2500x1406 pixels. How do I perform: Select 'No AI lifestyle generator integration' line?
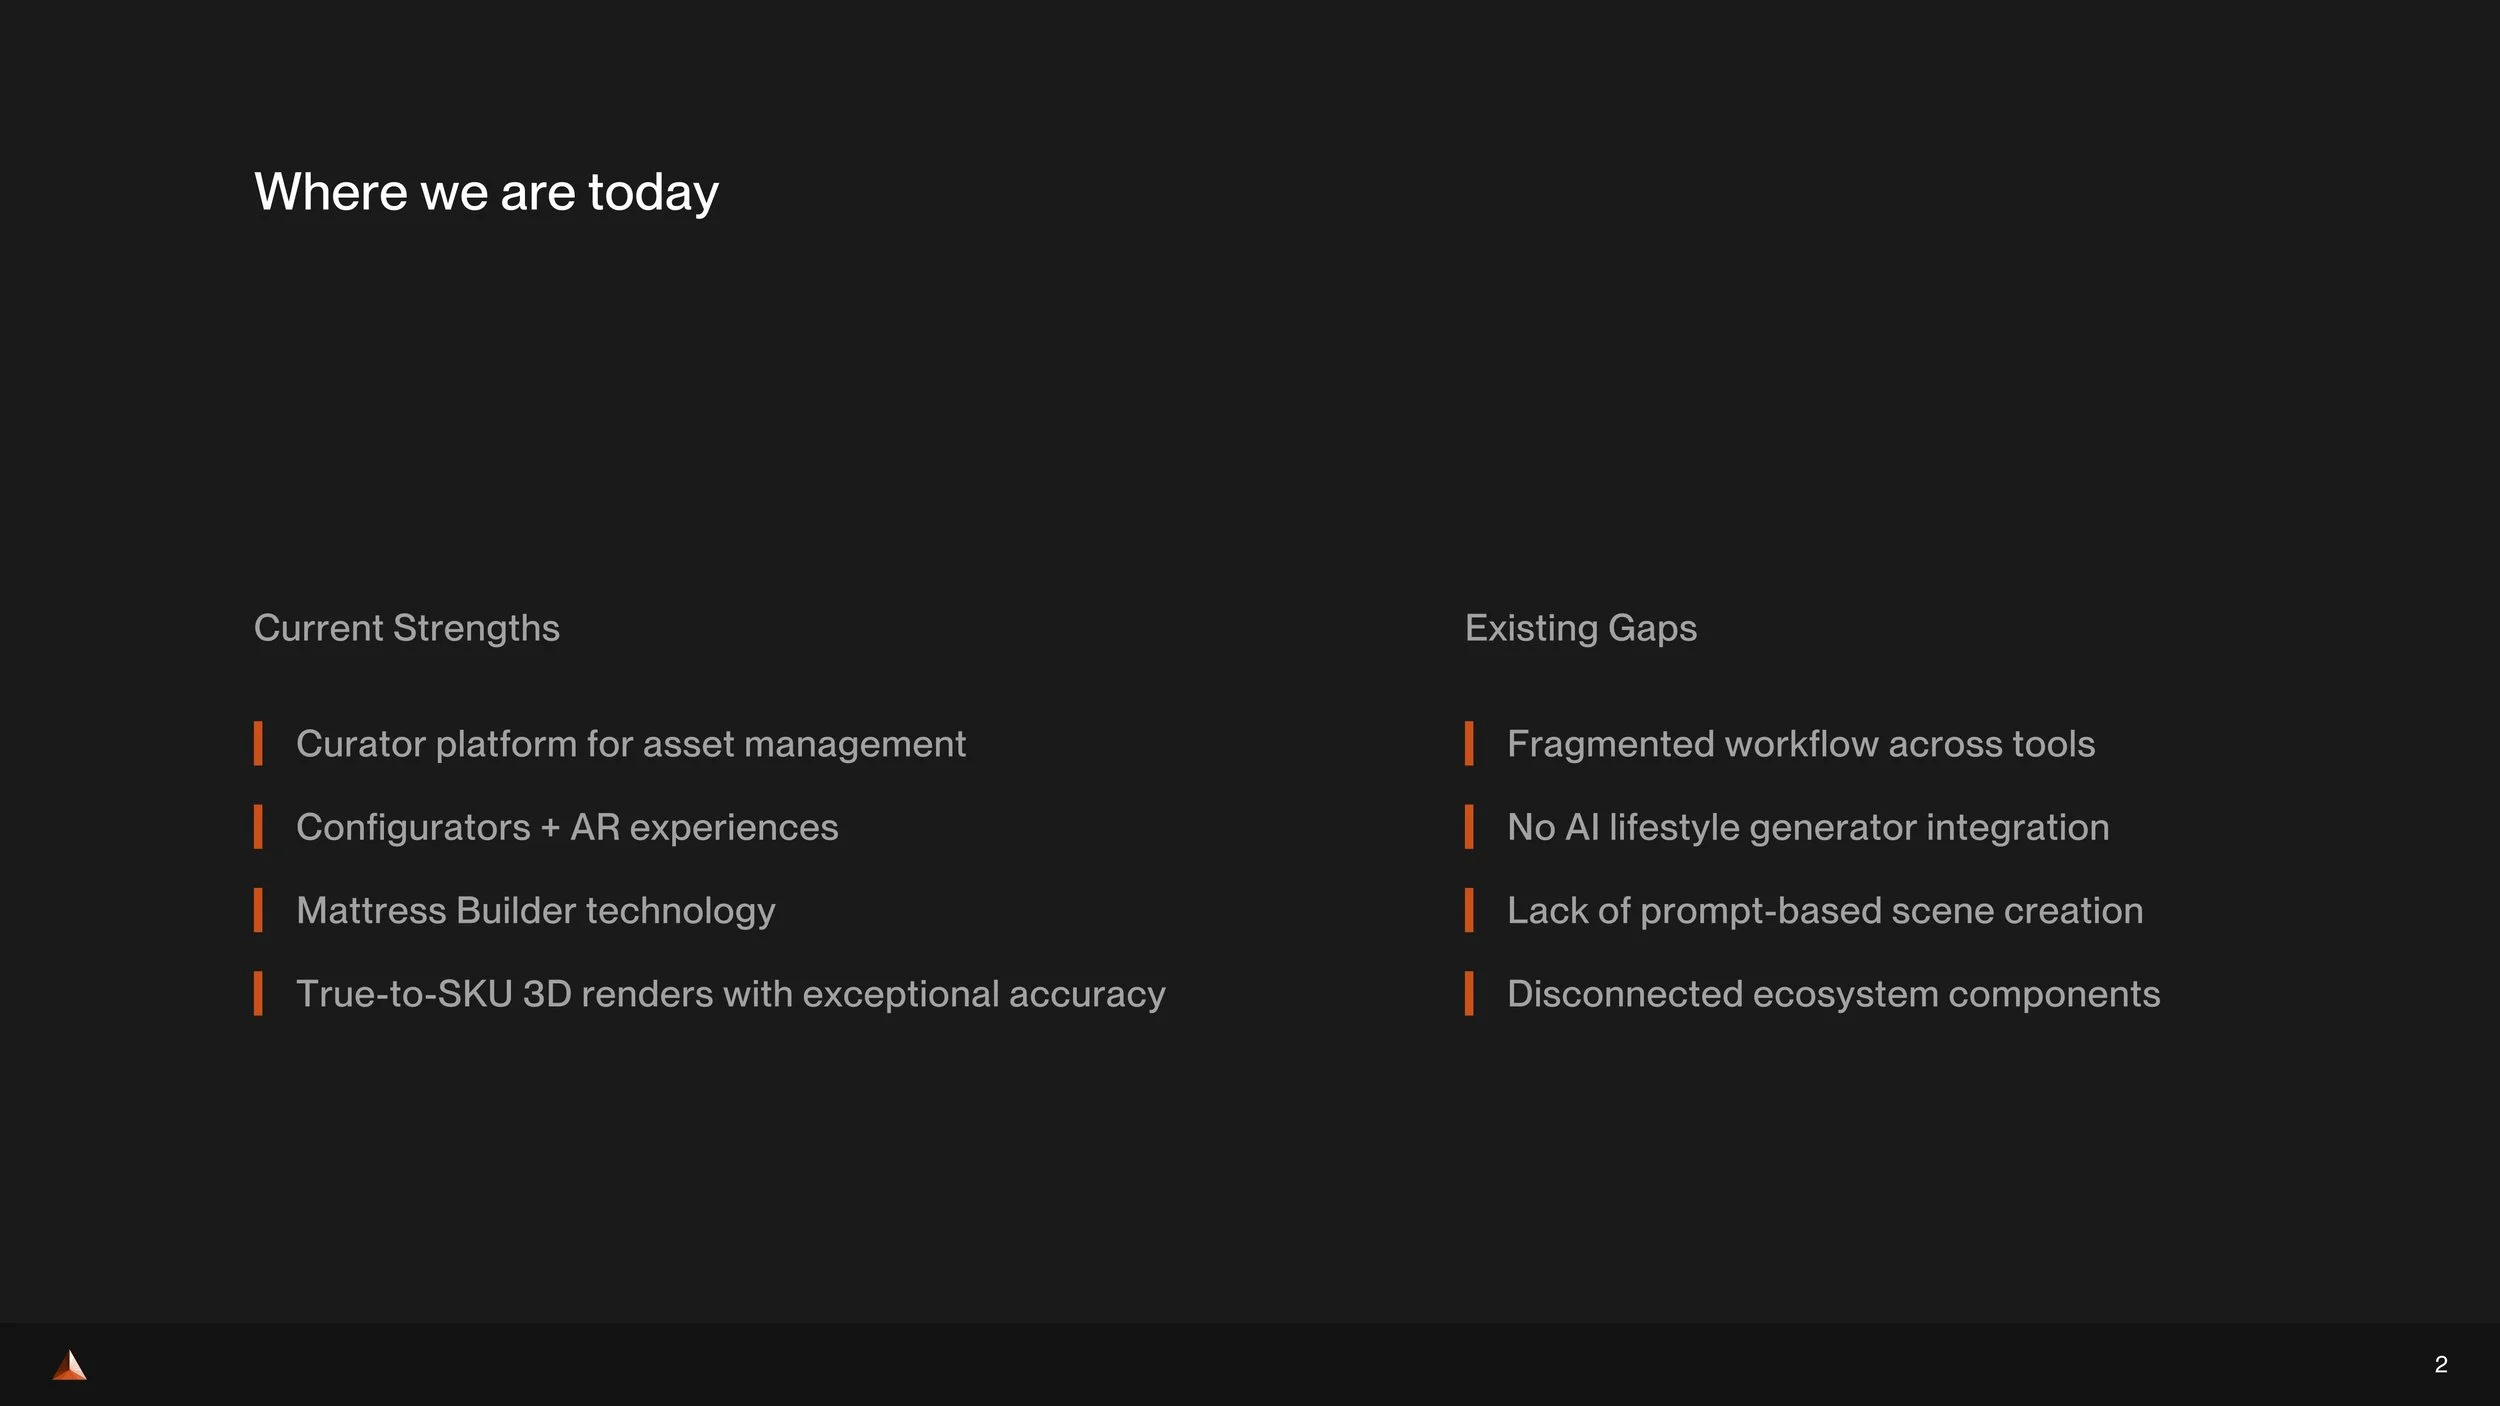(1808, 827)
